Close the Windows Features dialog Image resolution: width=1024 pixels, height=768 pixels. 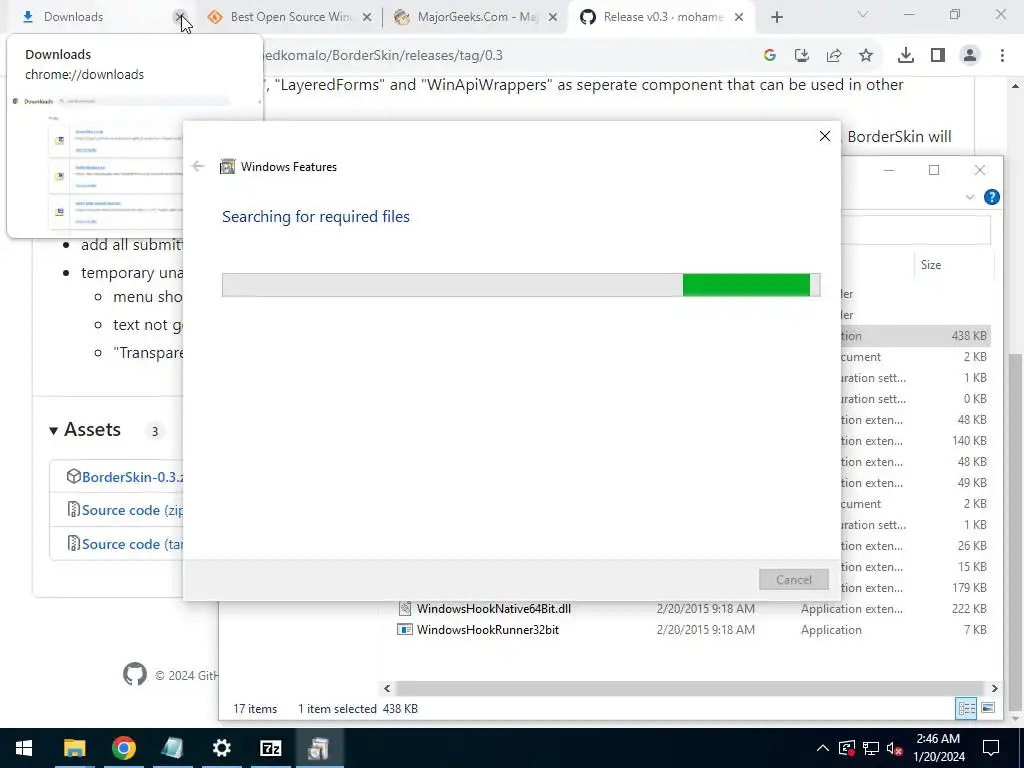(825, 136)
